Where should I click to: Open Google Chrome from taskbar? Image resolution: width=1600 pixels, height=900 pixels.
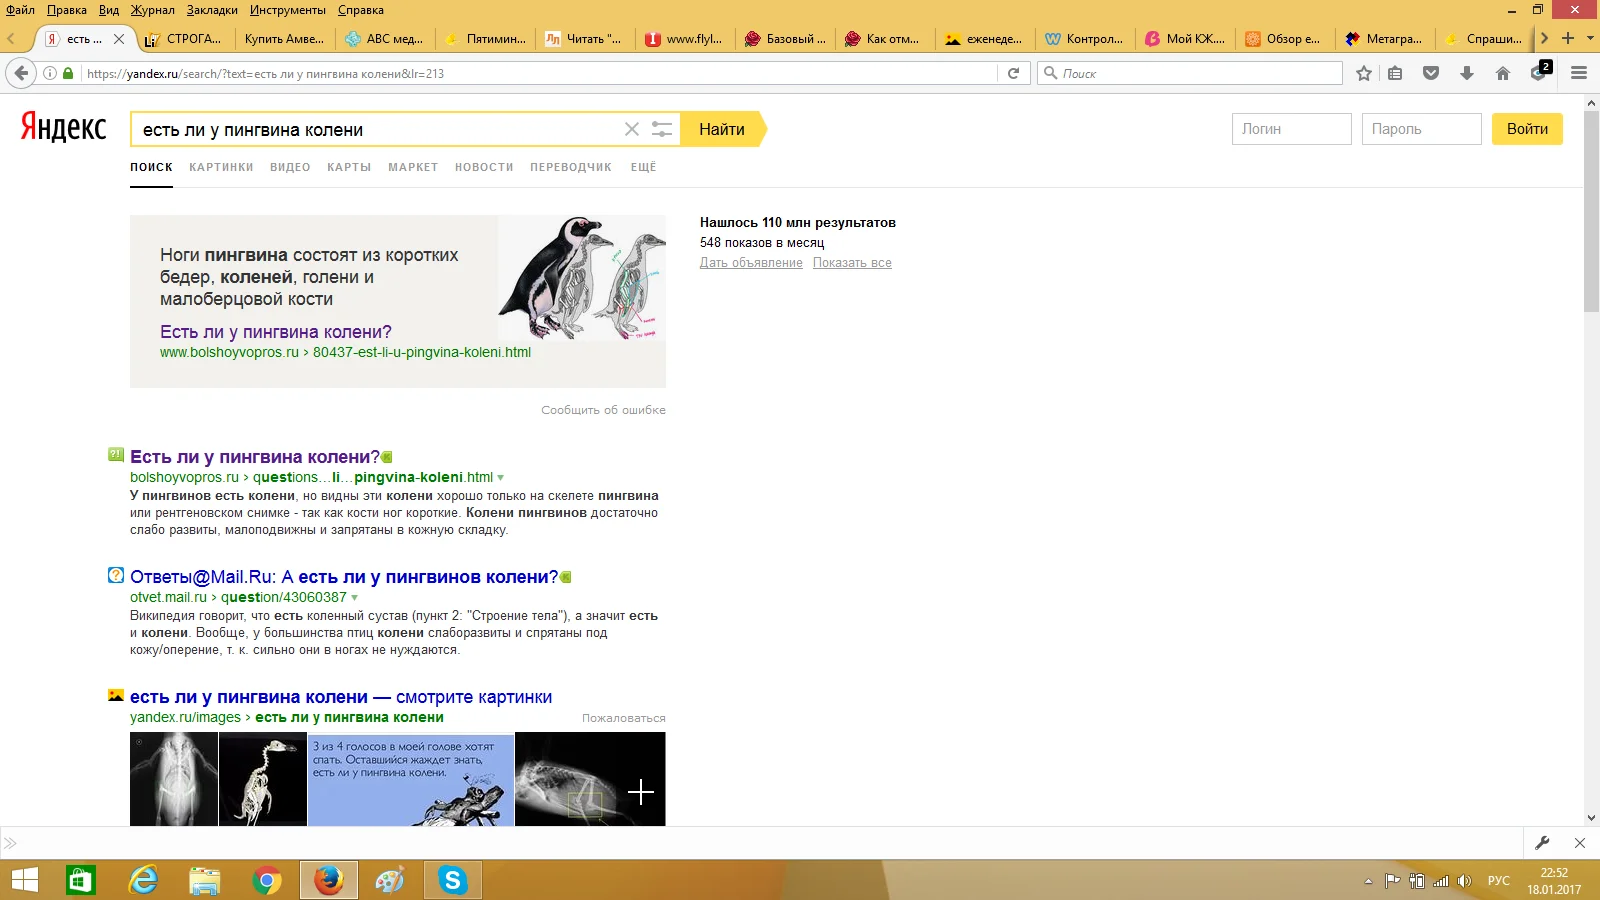266,880
